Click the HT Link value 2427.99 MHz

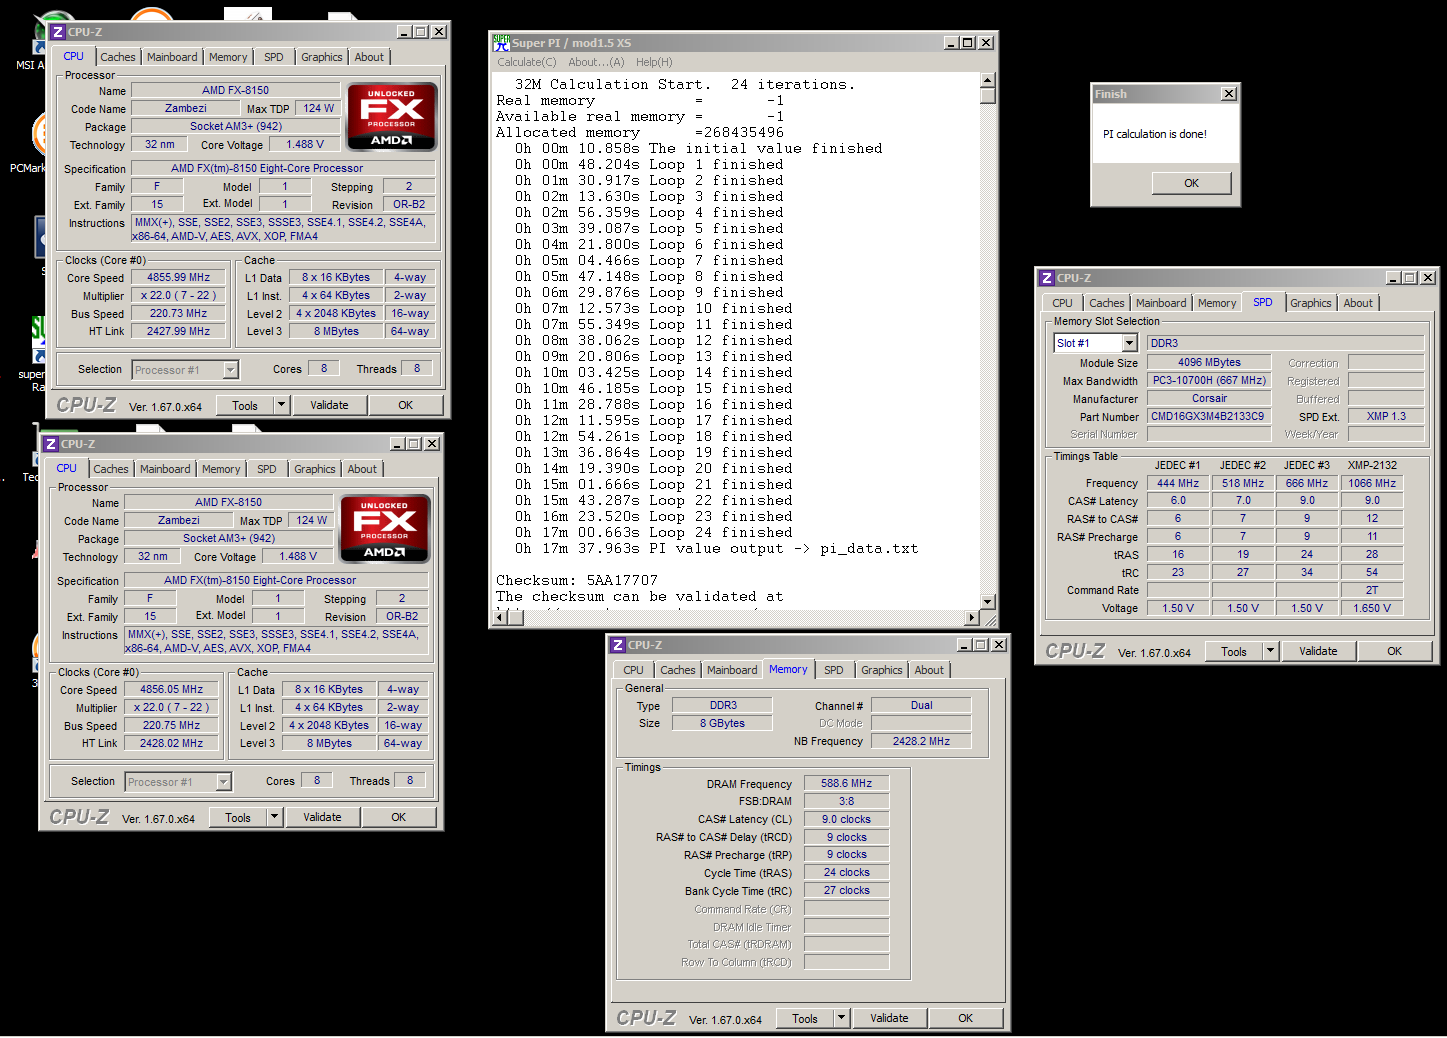(x=179, y=331)
